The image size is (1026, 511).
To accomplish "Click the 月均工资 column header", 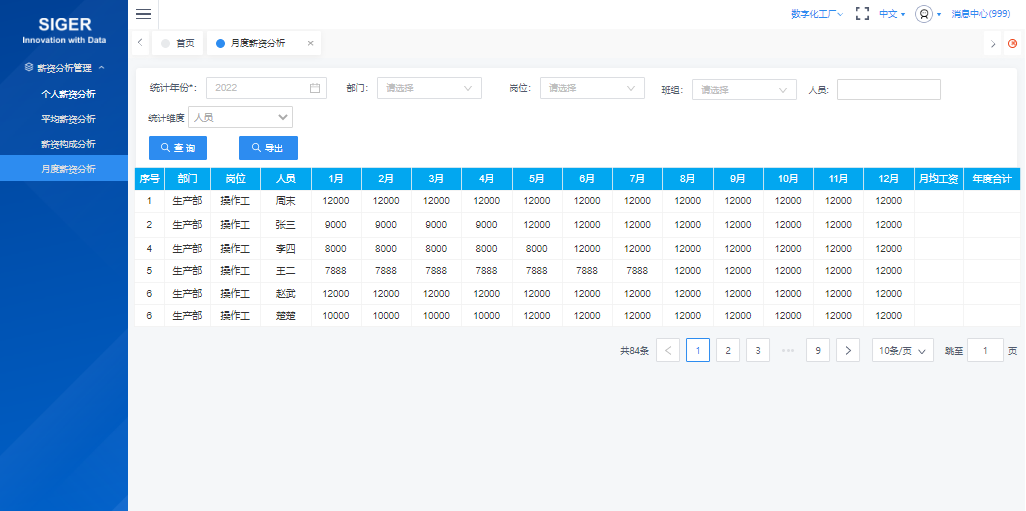I will coord(938,179).
